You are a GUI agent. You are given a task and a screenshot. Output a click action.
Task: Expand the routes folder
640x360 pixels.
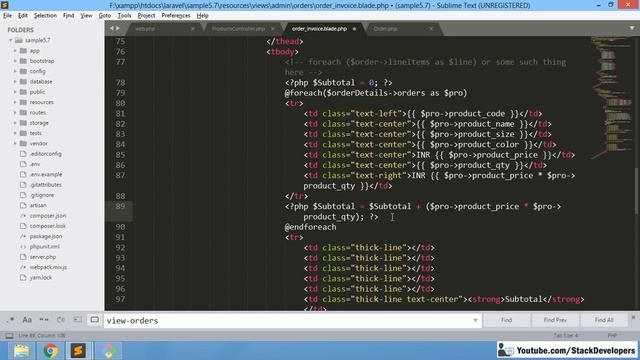coord(15,112)
